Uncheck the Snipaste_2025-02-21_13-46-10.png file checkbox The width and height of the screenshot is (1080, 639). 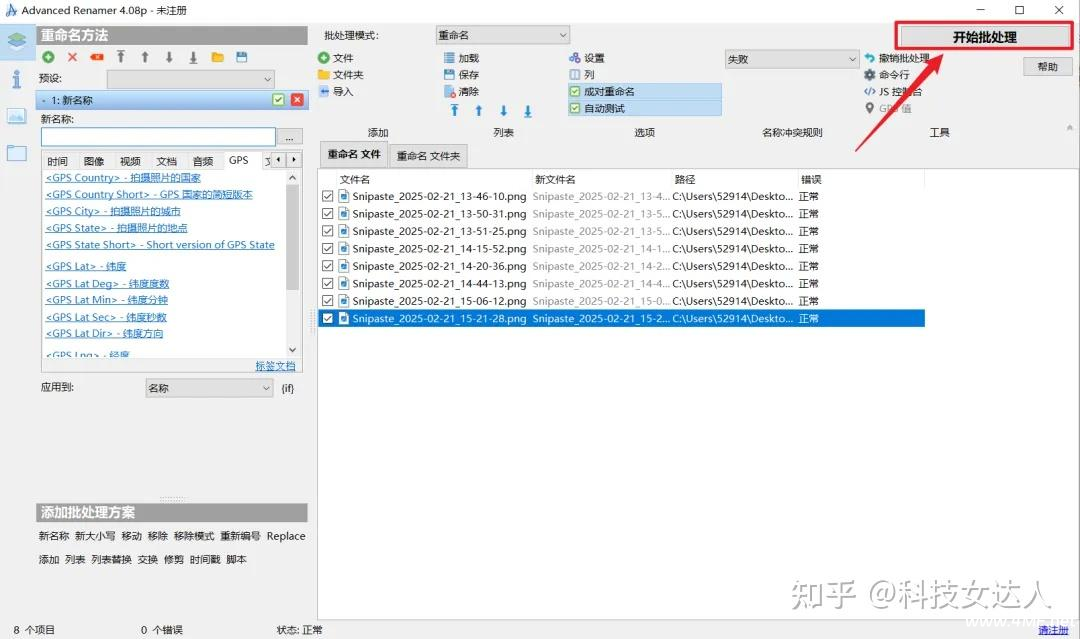coord(328,197)
